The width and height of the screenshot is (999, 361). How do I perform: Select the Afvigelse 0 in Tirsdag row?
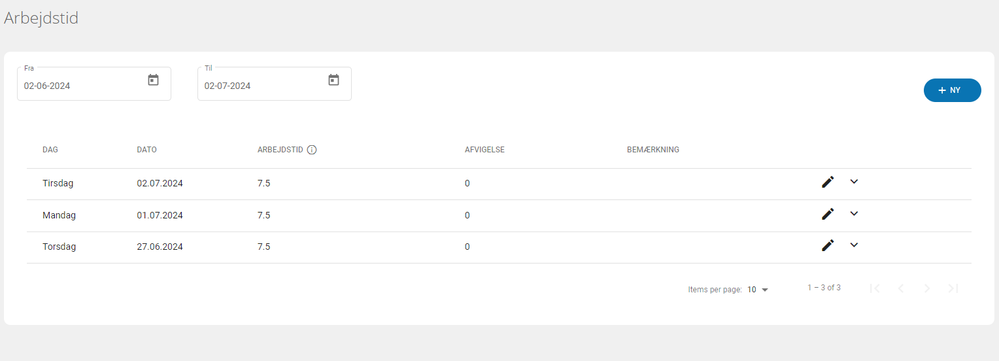[x=467, y=183]
